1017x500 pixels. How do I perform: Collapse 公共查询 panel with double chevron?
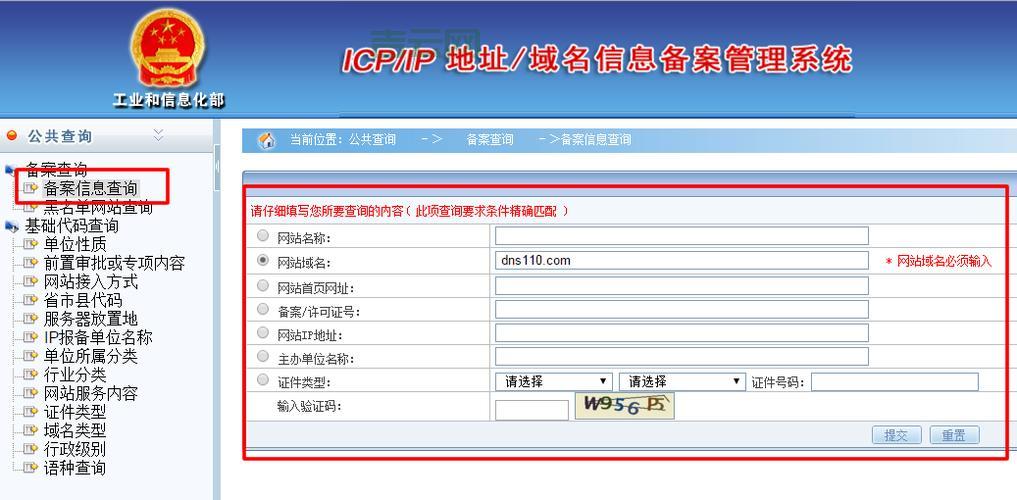[158, 135]
